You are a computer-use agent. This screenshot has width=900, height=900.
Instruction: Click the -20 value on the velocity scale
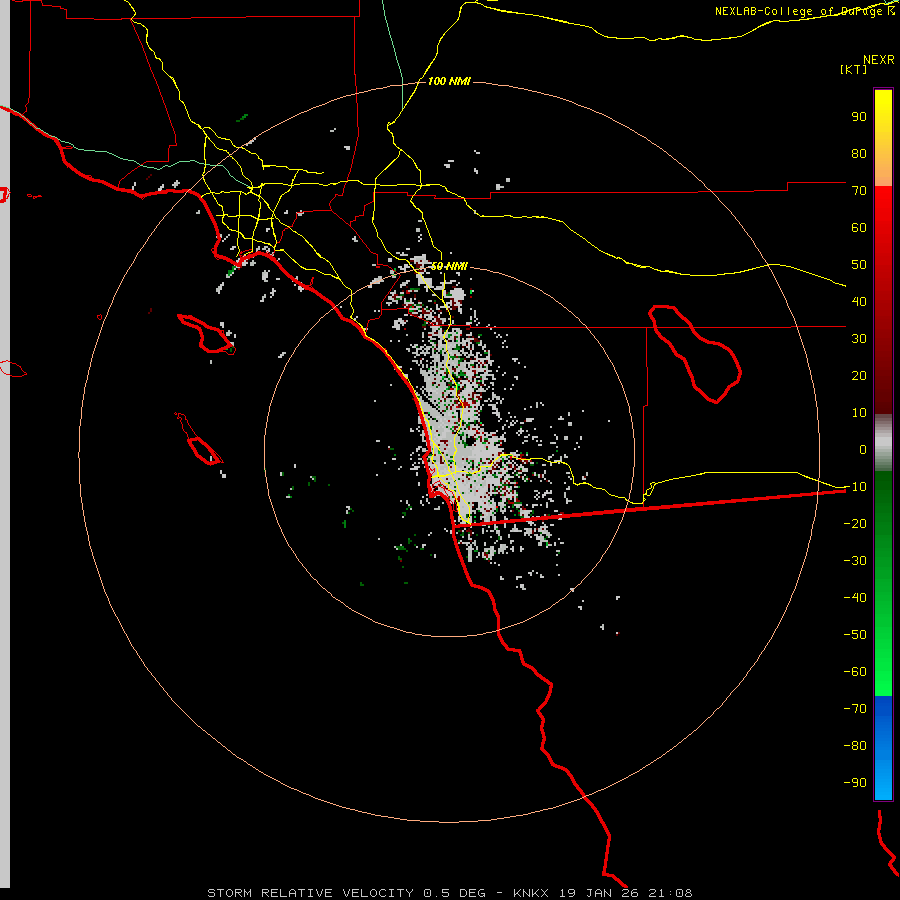(855, 524)
